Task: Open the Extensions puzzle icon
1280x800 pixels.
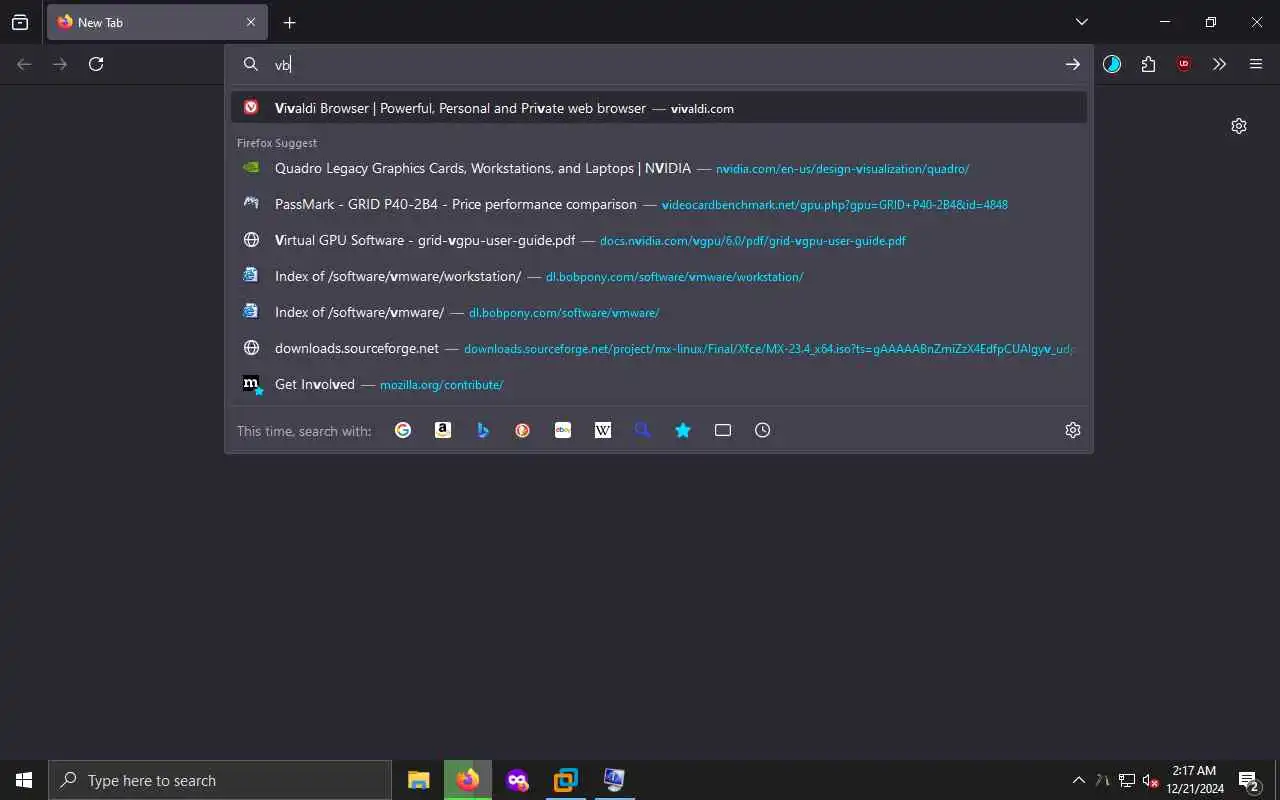Action: click(1148, 64)
